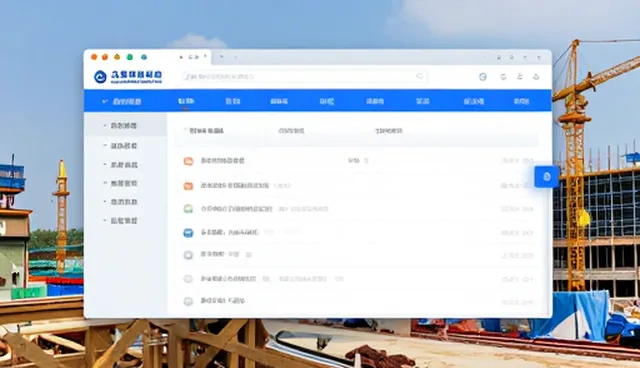Click the blue clock-style icon in header
Image resolution: width=640 pixels, height=368 pixels.
point(482,76)
